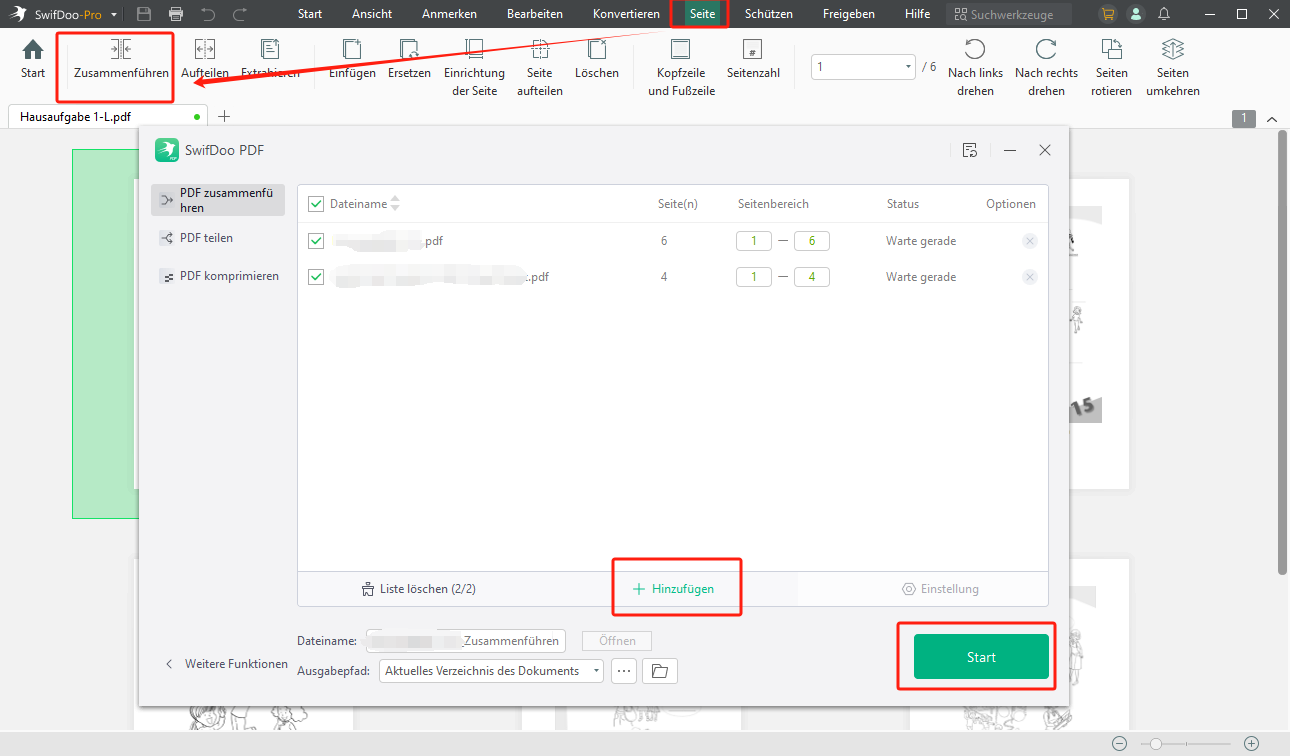Uncheck the 4-page PDF file checkbox

(316, 277)
